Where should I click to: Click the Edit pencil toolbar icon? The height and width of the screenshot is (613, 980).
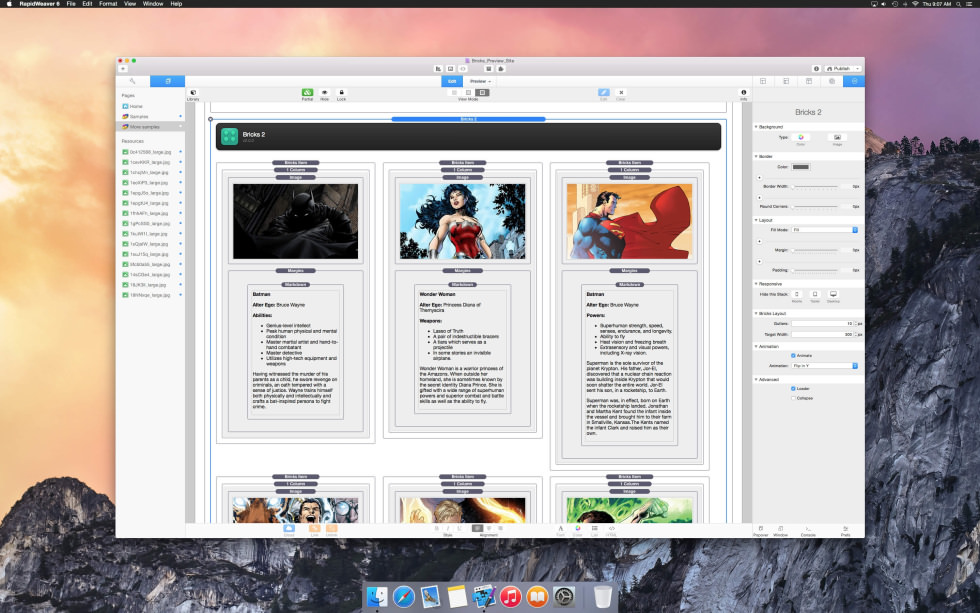[604, 92]
